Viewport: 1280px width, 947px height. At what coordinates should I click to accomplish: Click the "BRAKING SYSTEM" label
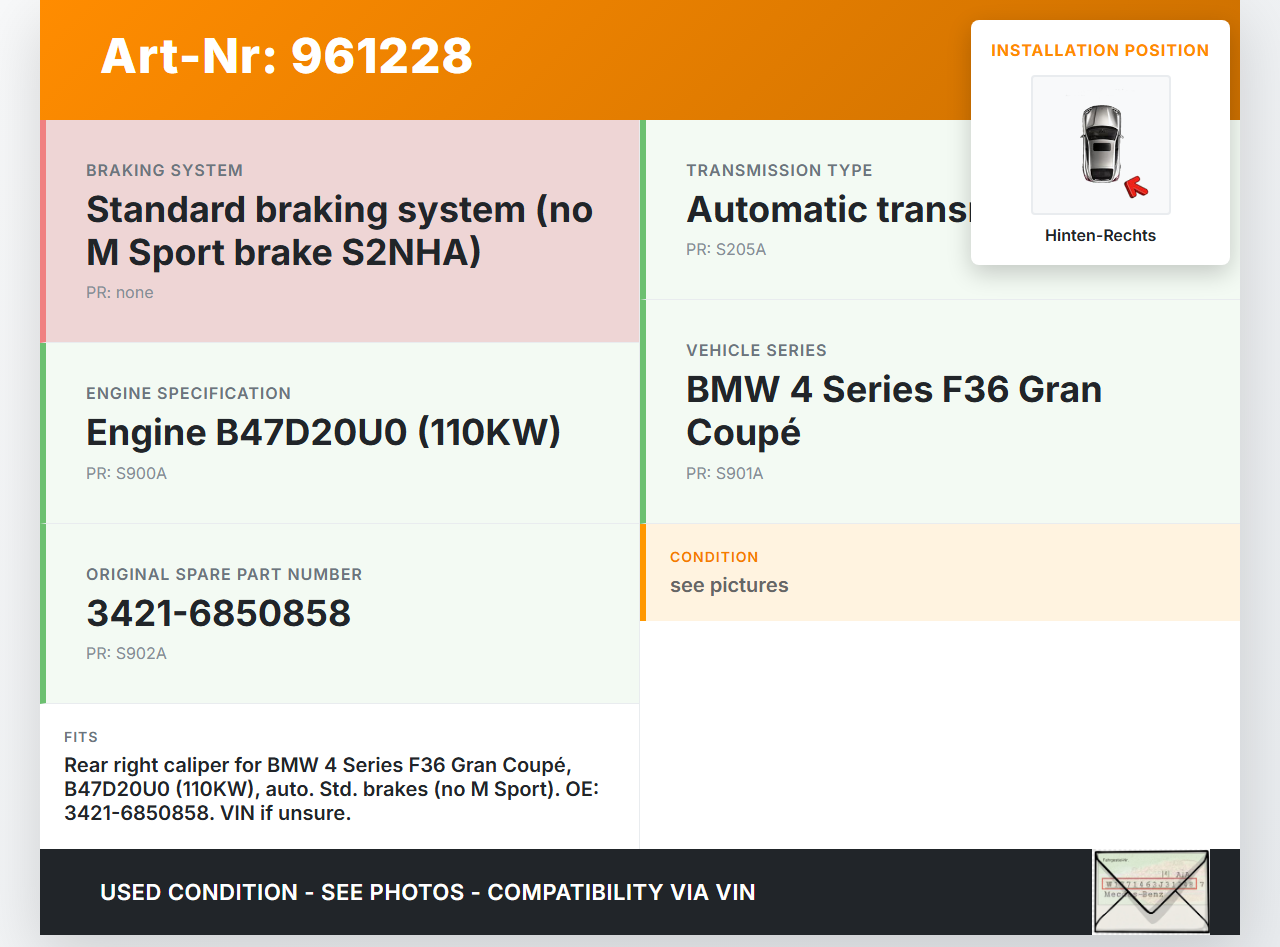[165, 171]
